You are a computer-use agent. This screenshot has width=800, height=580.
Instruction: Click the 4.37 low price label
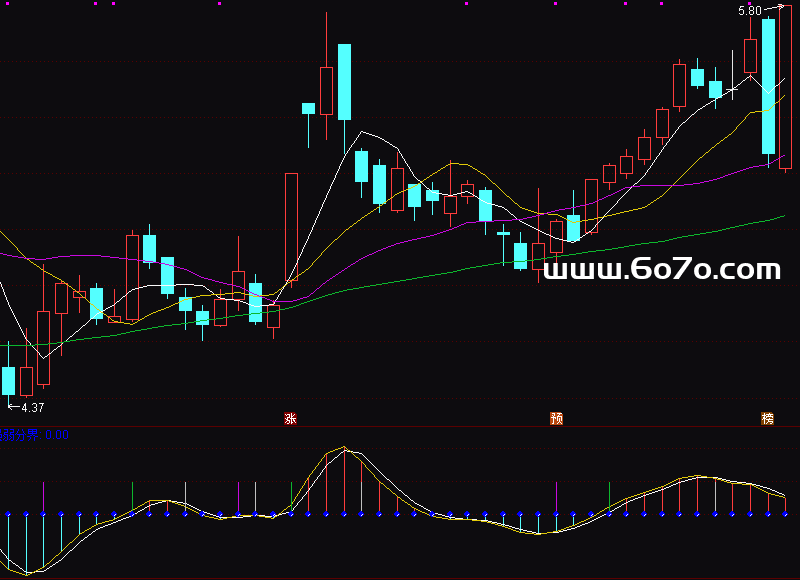click(x=32, y=408)
